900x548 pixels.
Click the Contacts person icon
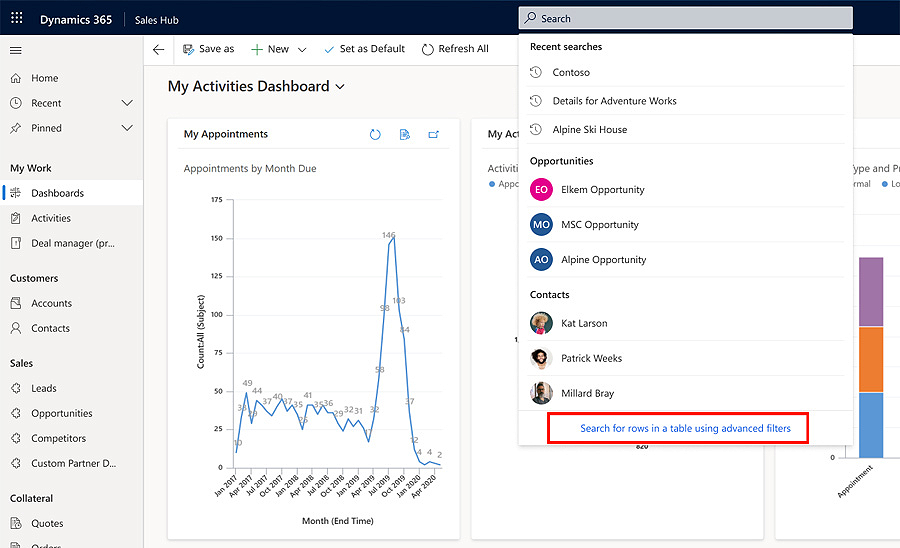(x=16, y=328)
